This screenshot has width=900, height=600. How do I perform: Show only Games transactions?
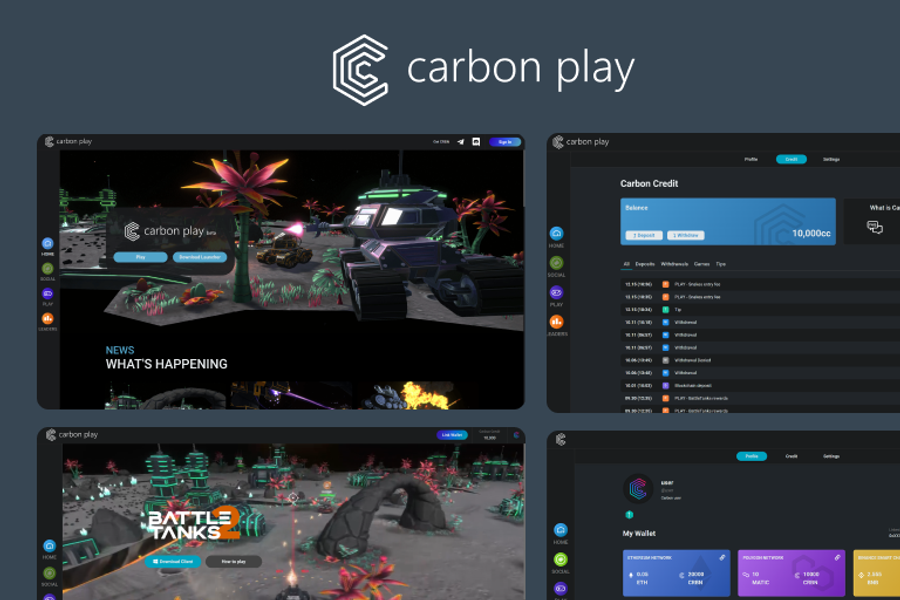point(702,264)
